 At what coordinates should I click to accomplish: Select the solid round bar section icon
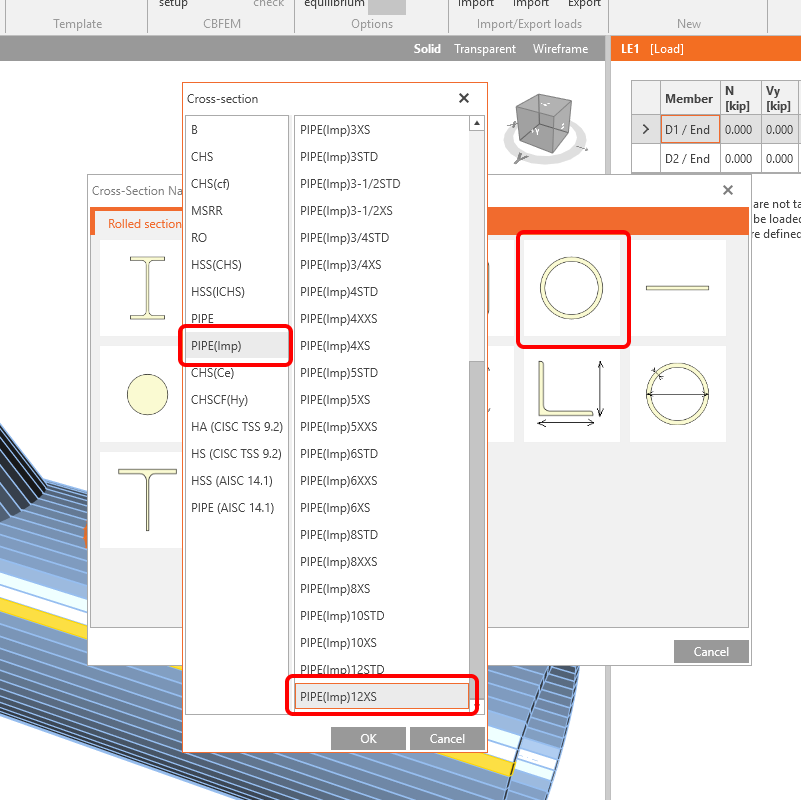[x=147, y=394]
